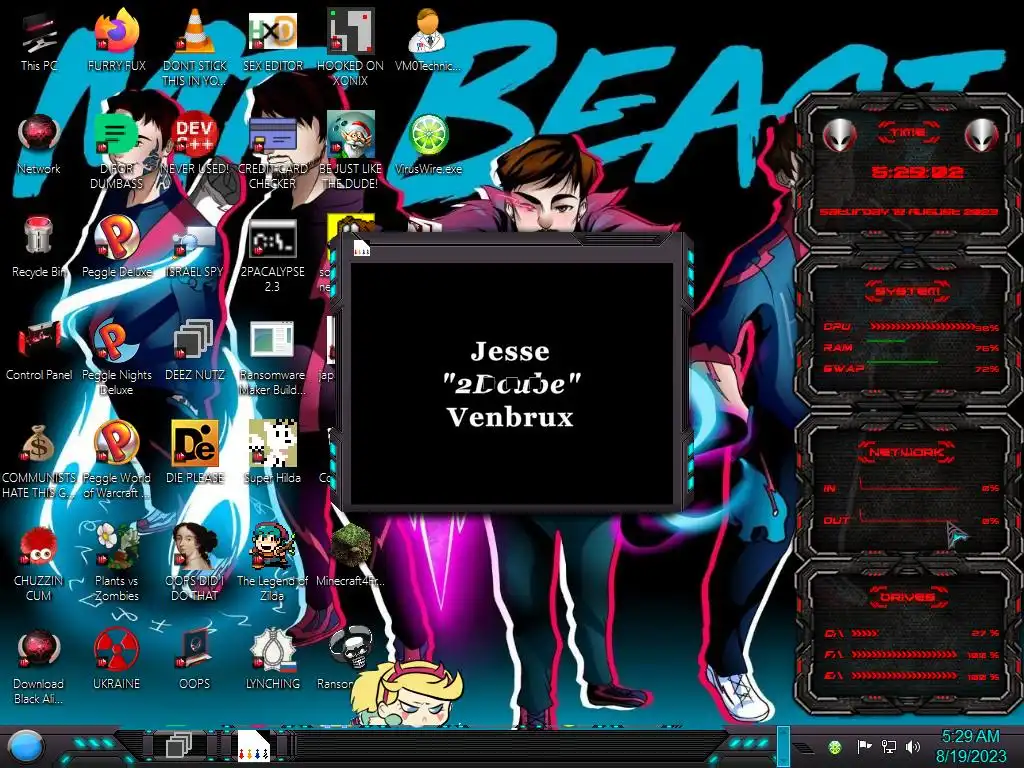This screenshot has height=768, width=1024.
Task: Open the Minecraft4Fr grass block icon
Action: coord(351,546)
